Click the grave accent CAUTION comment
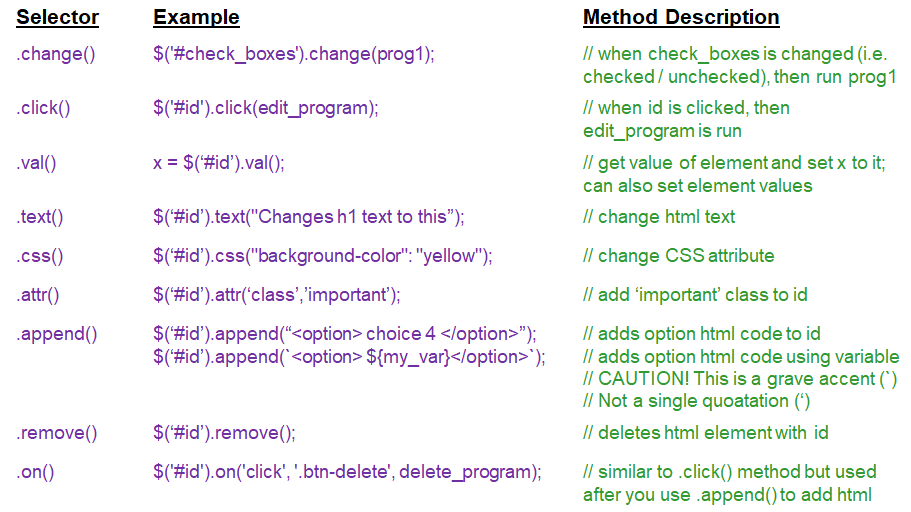Screen dimensions: 911x512 [738, 379]
